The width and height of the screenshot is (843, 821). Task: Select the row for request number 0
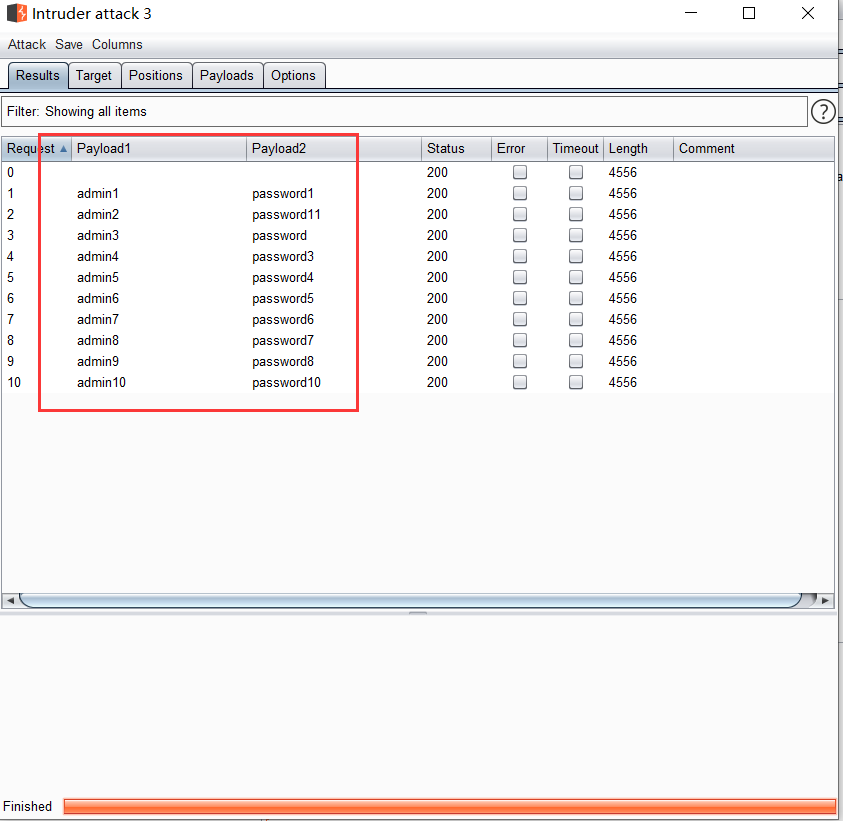418,172
